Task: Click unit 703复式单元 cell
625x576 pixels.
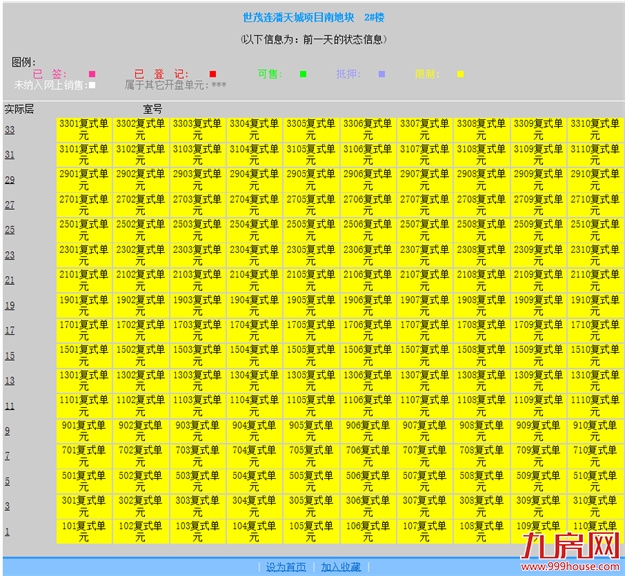Action: (197, 456)
